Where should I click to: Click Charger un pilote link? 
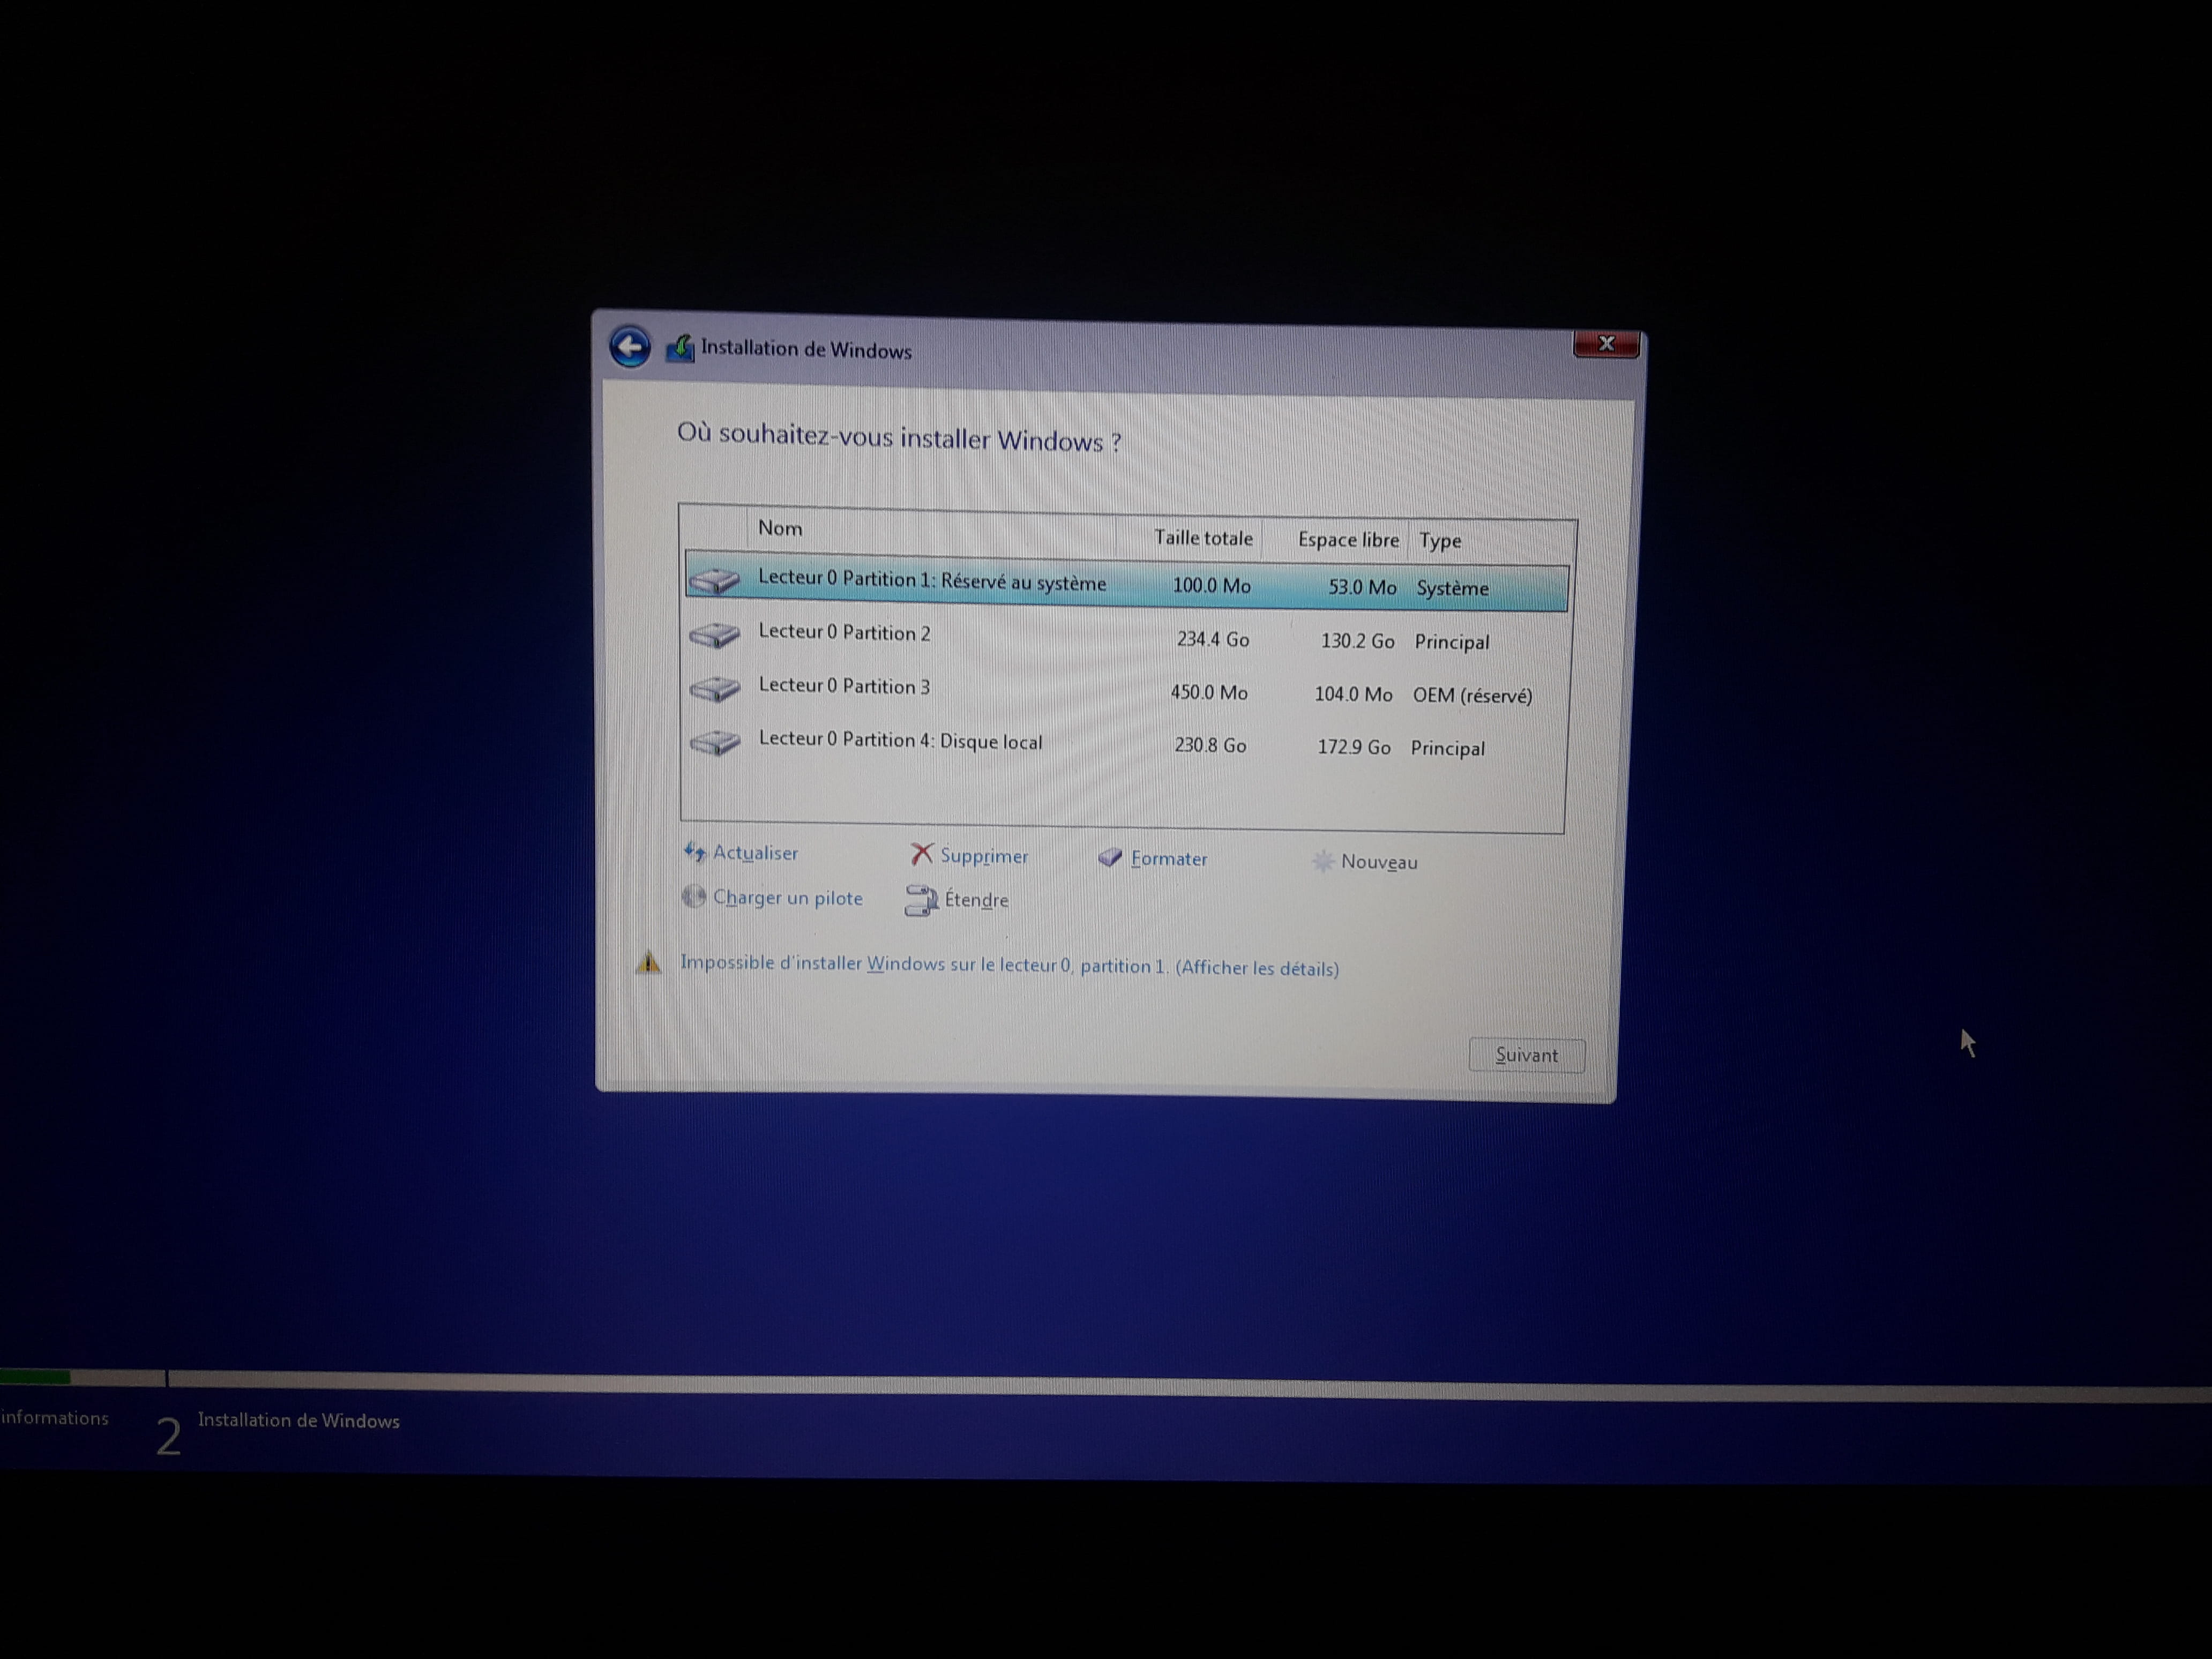(787, 898)
